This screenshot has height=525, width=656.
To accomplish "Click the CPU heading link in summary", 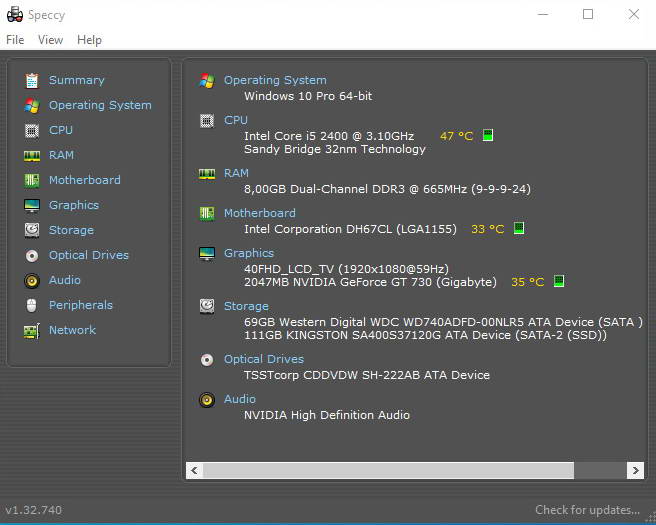I will pyautogui.click(x=236, y=120).
